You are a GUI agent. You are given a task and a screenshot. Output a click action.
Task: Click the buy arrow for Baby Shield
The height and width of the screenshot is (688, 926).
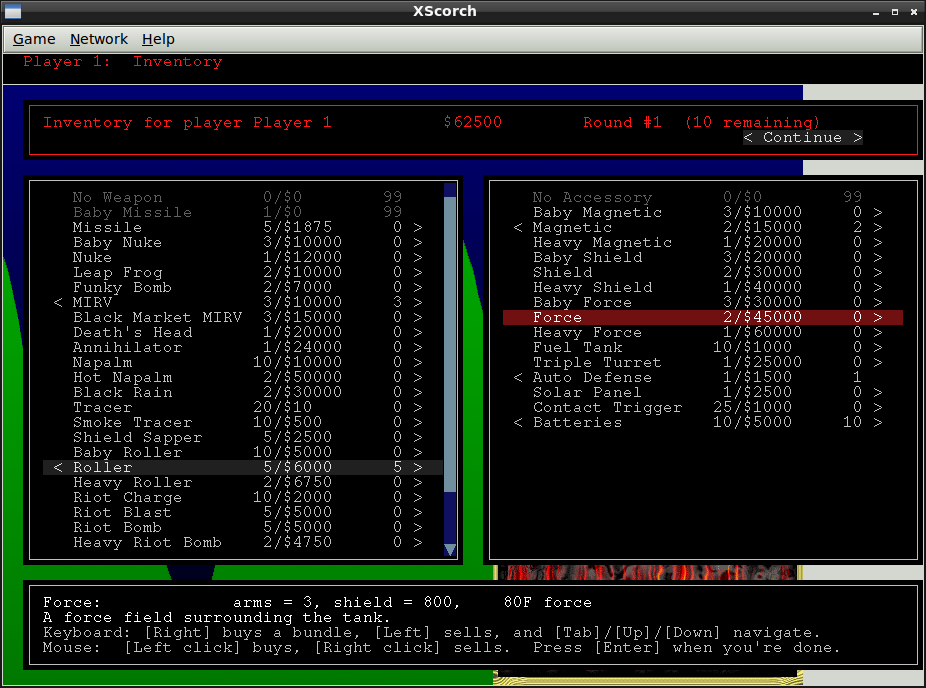878,257
